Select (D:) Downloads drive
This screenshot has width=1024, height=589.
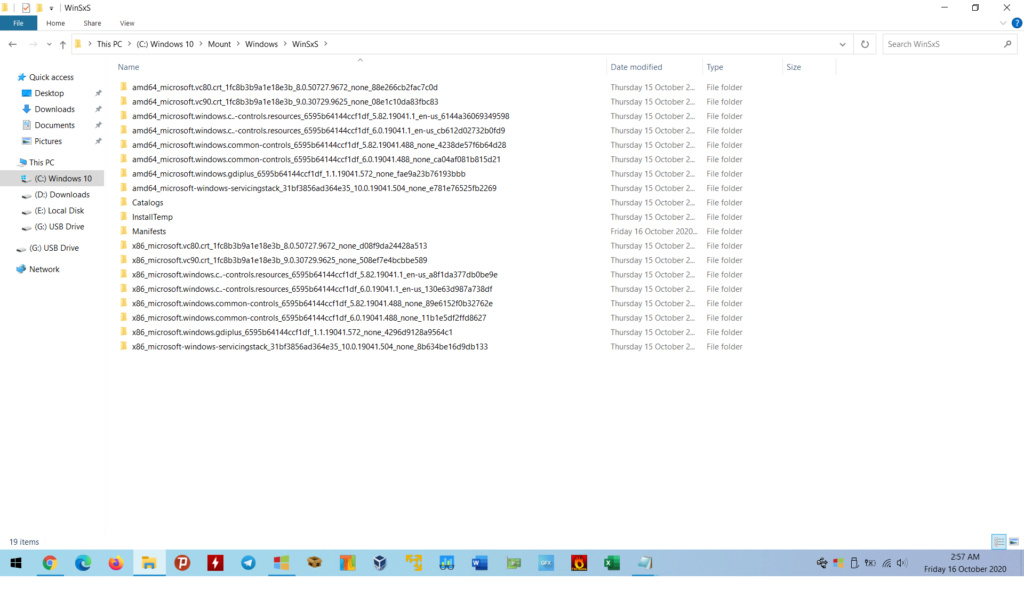tap(61, 195)
